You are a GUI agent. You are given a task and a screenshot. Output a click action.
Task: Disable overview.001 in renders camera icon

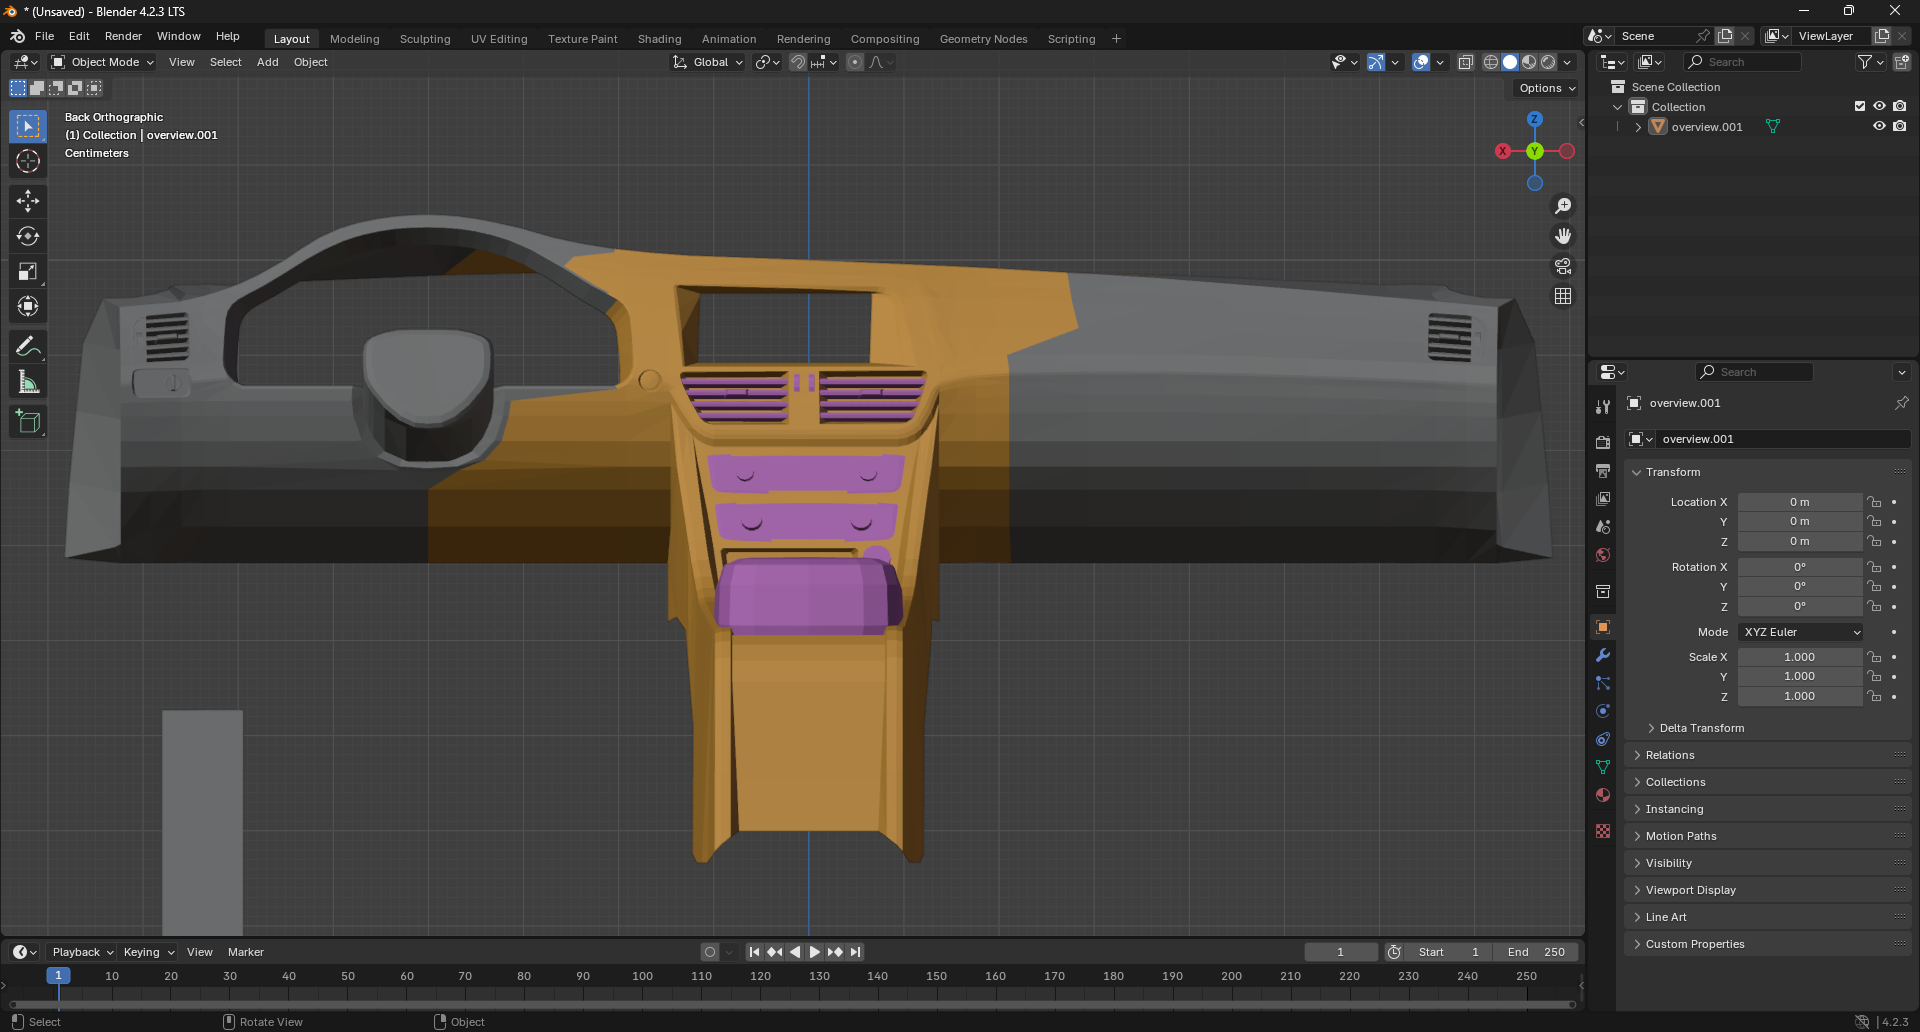click(1900, 126)
